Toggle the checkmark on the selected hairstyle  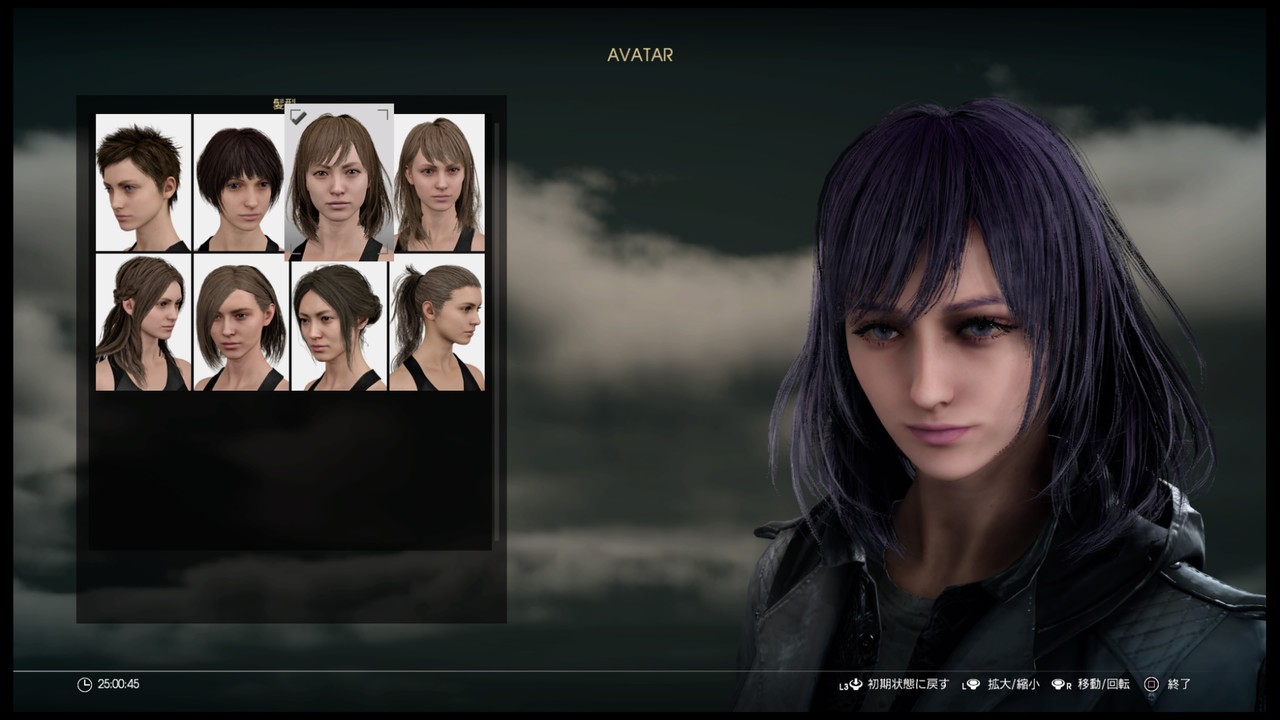tap(299, 116)
